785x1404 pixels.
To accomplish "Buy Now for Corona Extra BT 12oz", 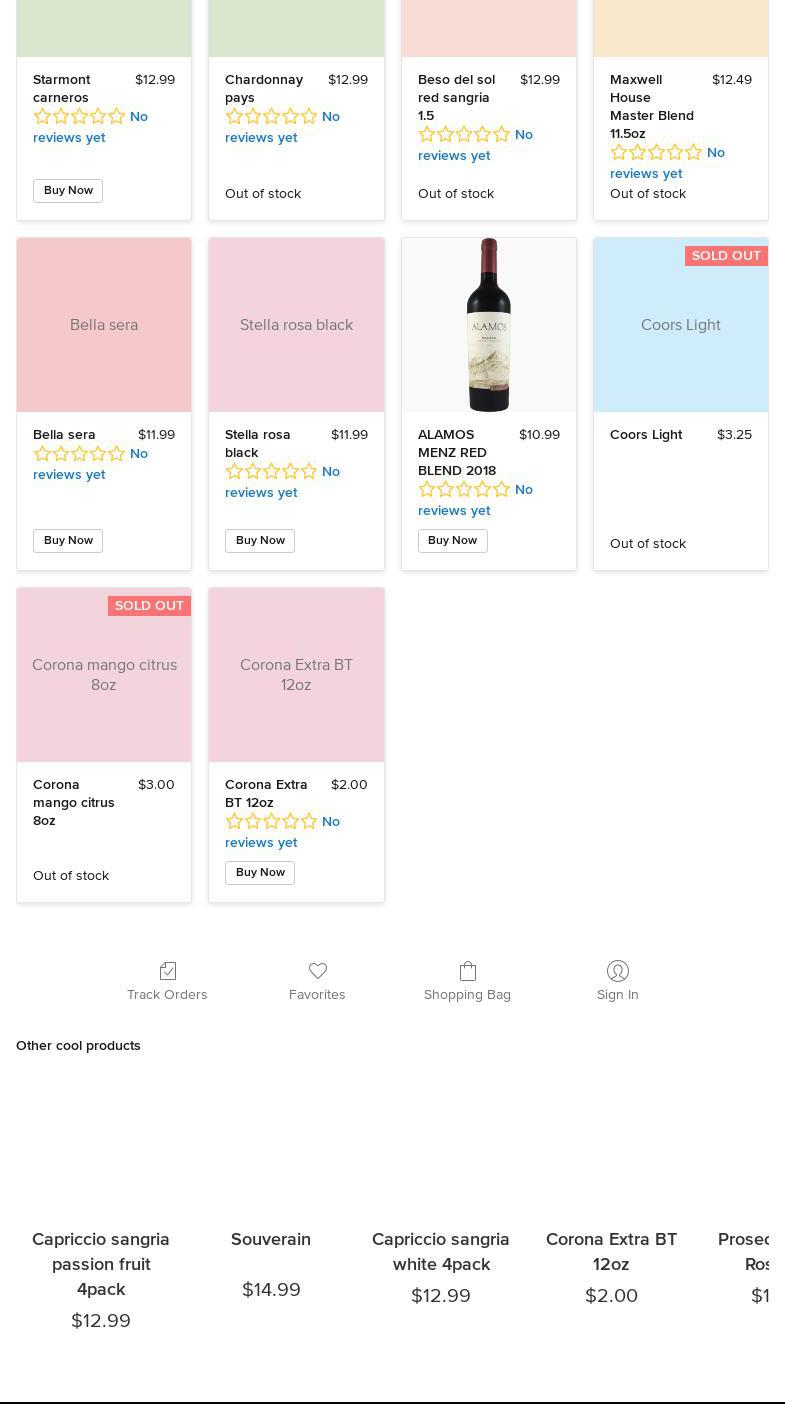I will pyautogui.click(x=260, y=873).
